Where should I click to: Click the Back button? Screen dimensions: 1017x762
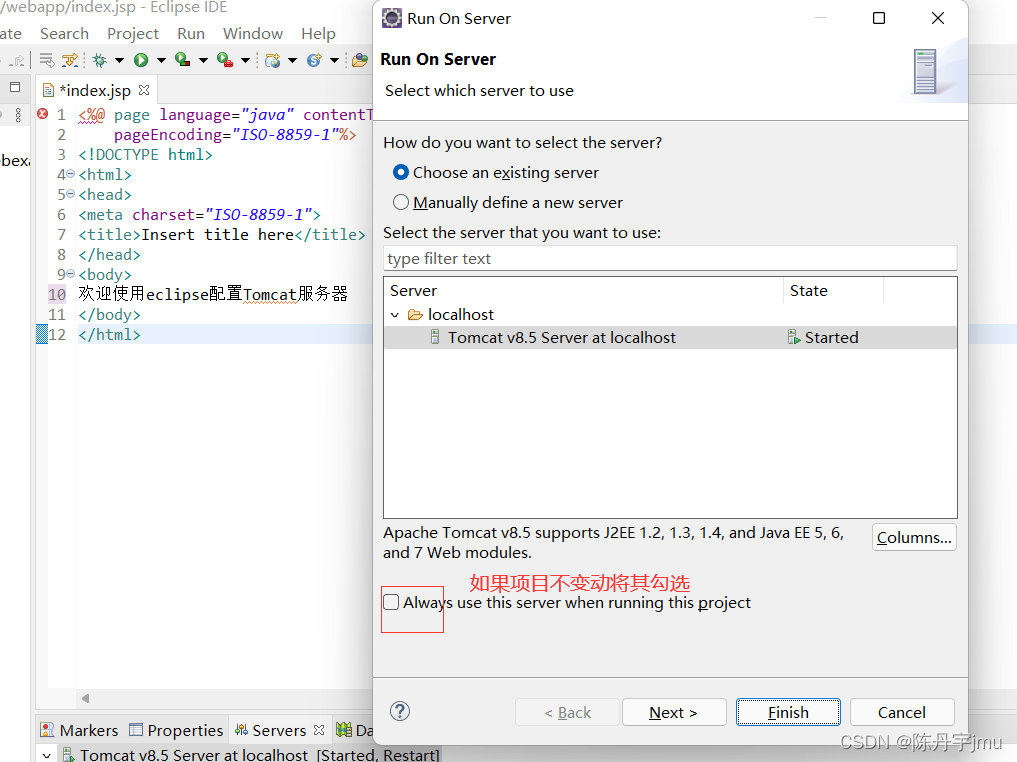click(568, 712)
